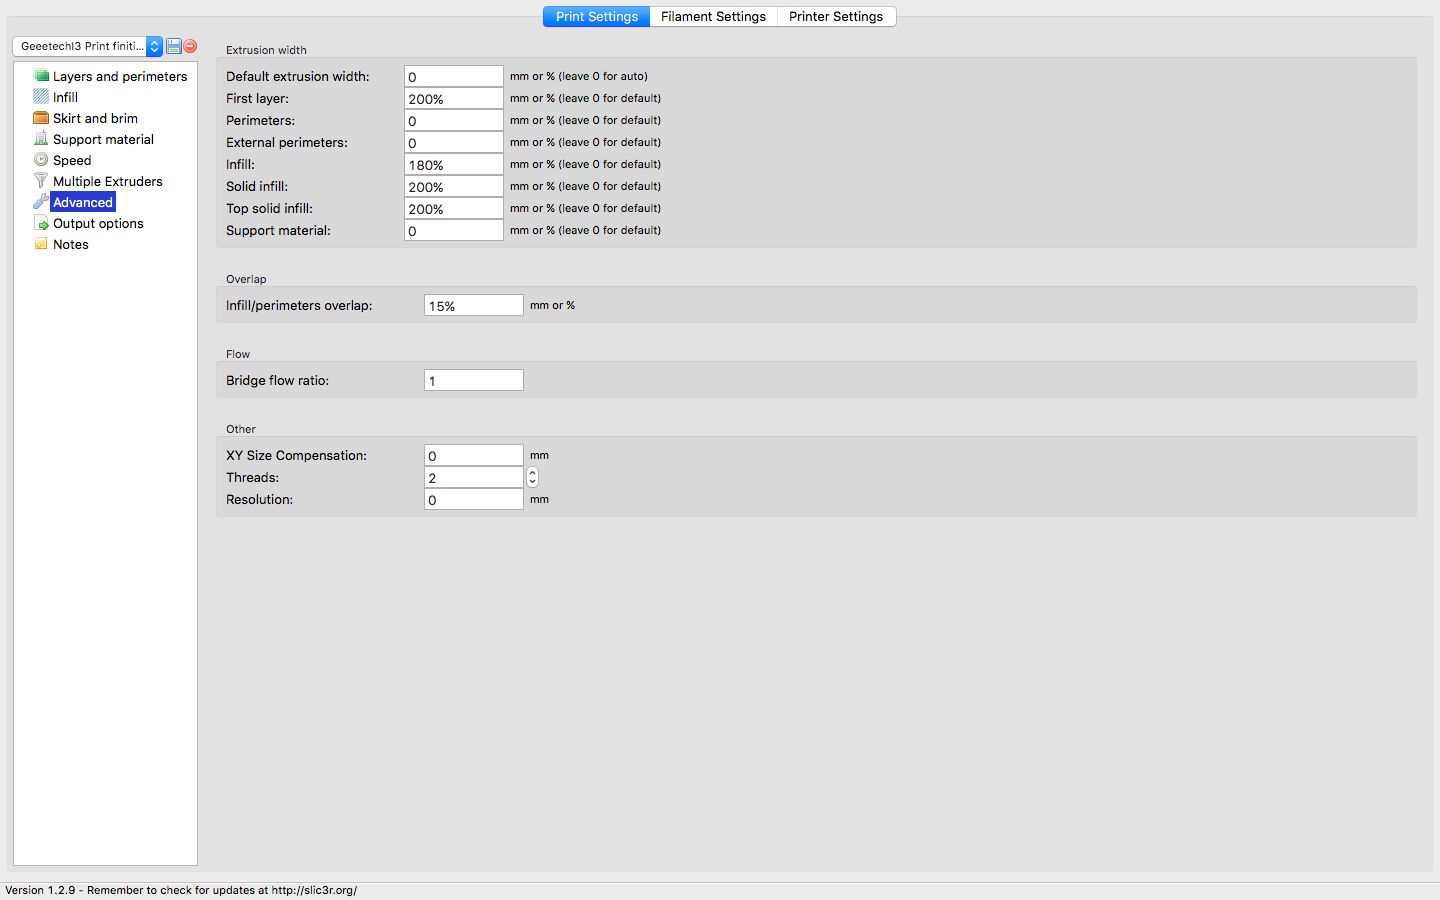The image size is (1440, 900).
Task: Click the Infill/perimeters overlap input field
Action: tap(473, 306)
